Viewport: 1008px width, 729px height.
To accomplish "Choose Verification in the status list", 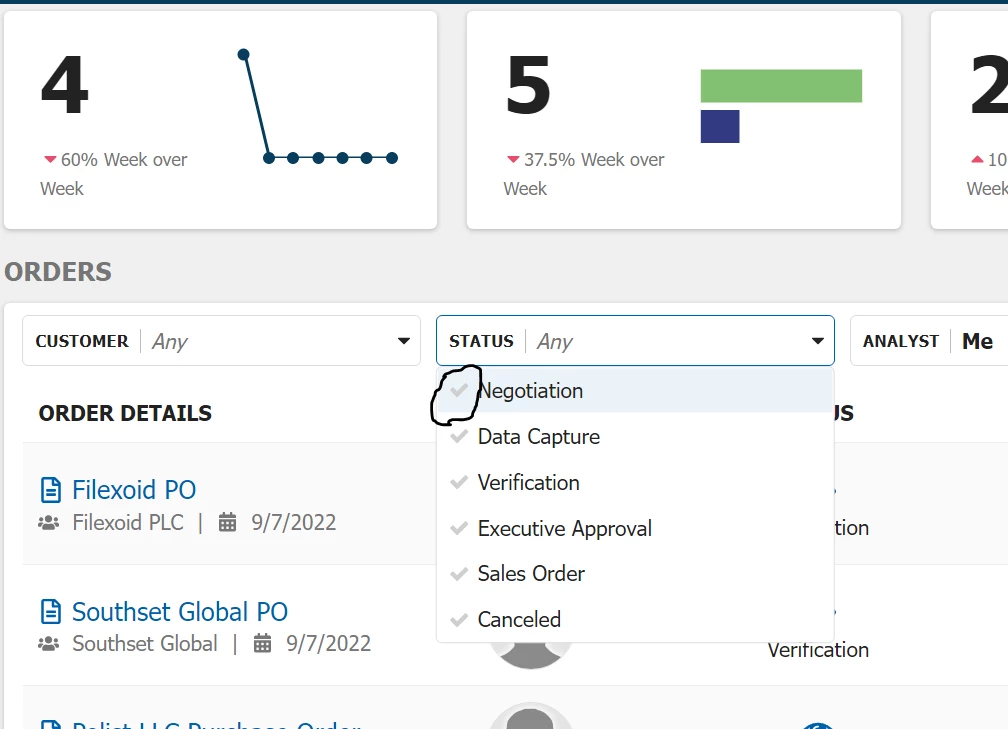I will (528, 482).
